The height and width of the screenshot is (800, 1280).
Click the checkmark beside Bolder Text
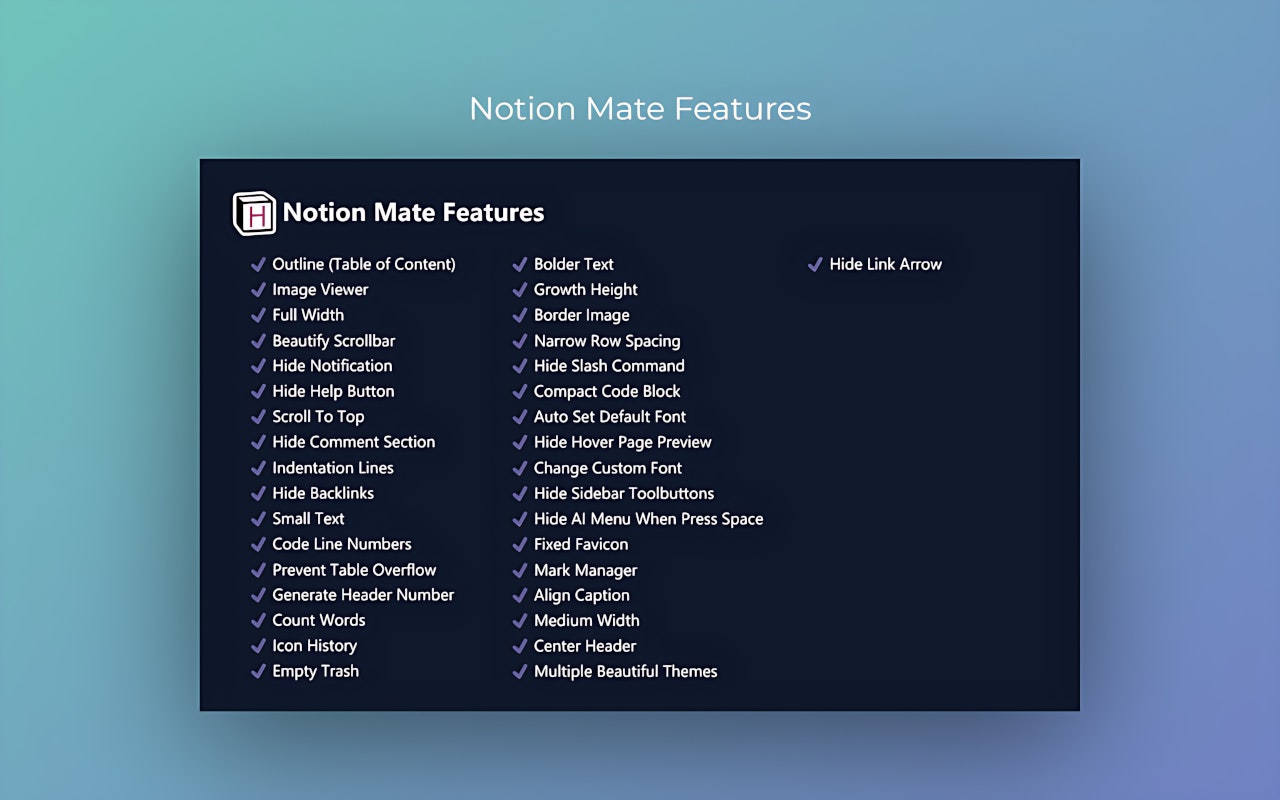[520, 264]
